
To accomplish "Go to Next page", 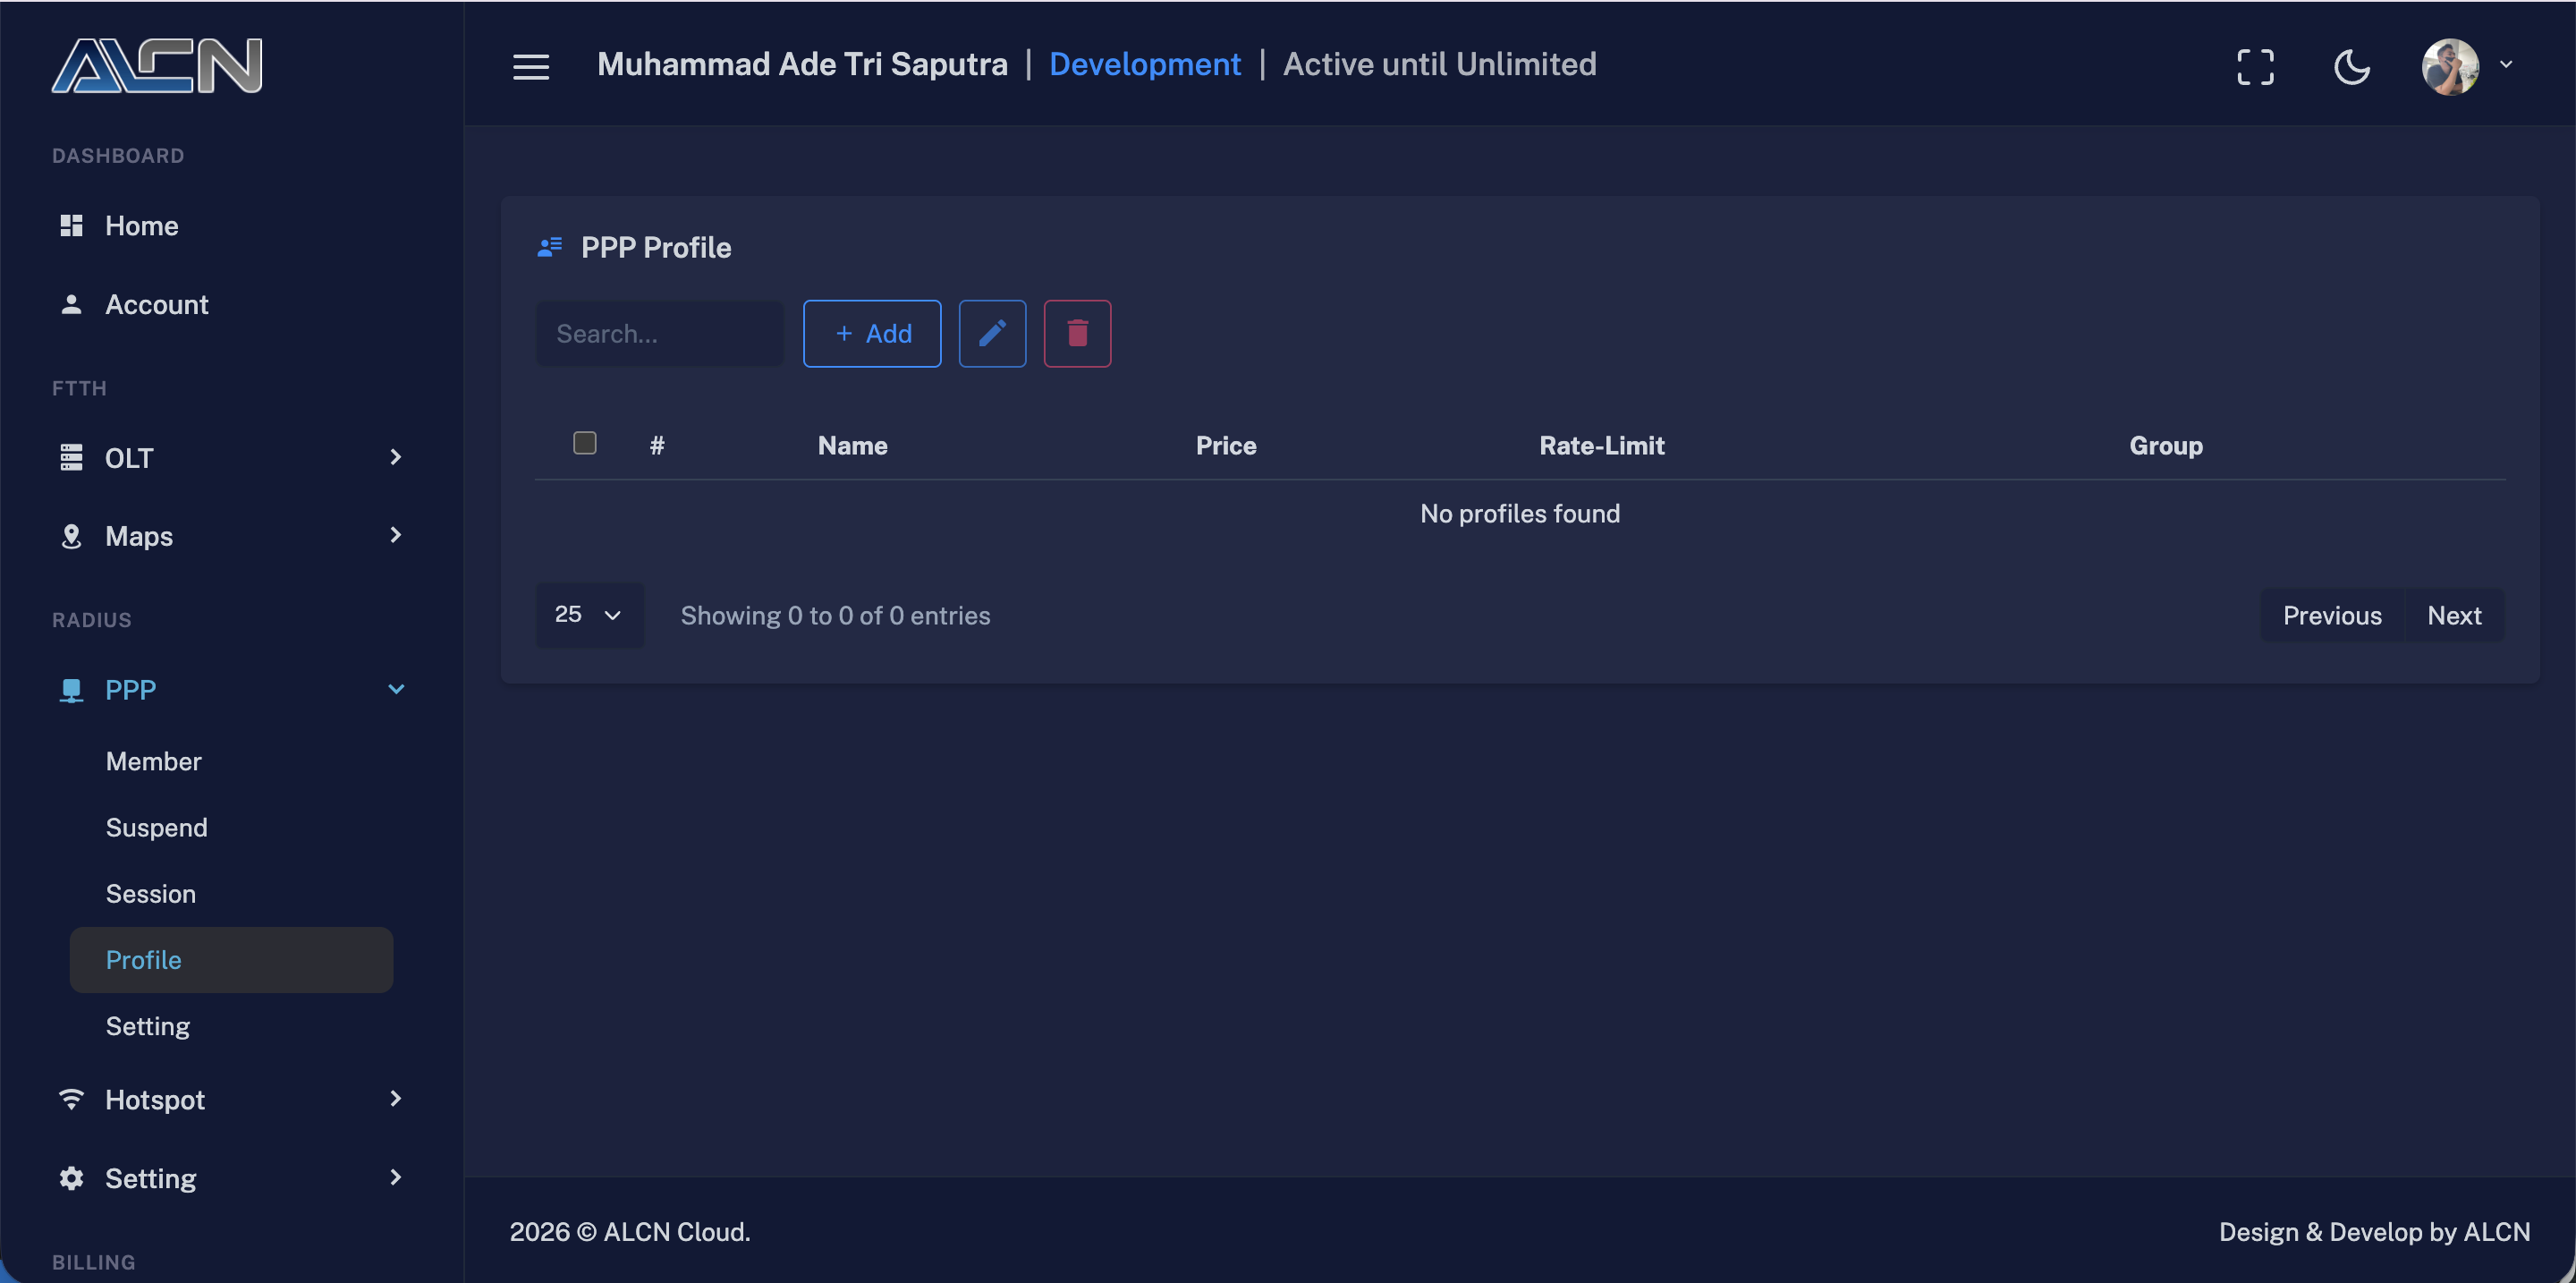I will (2454, 615).
